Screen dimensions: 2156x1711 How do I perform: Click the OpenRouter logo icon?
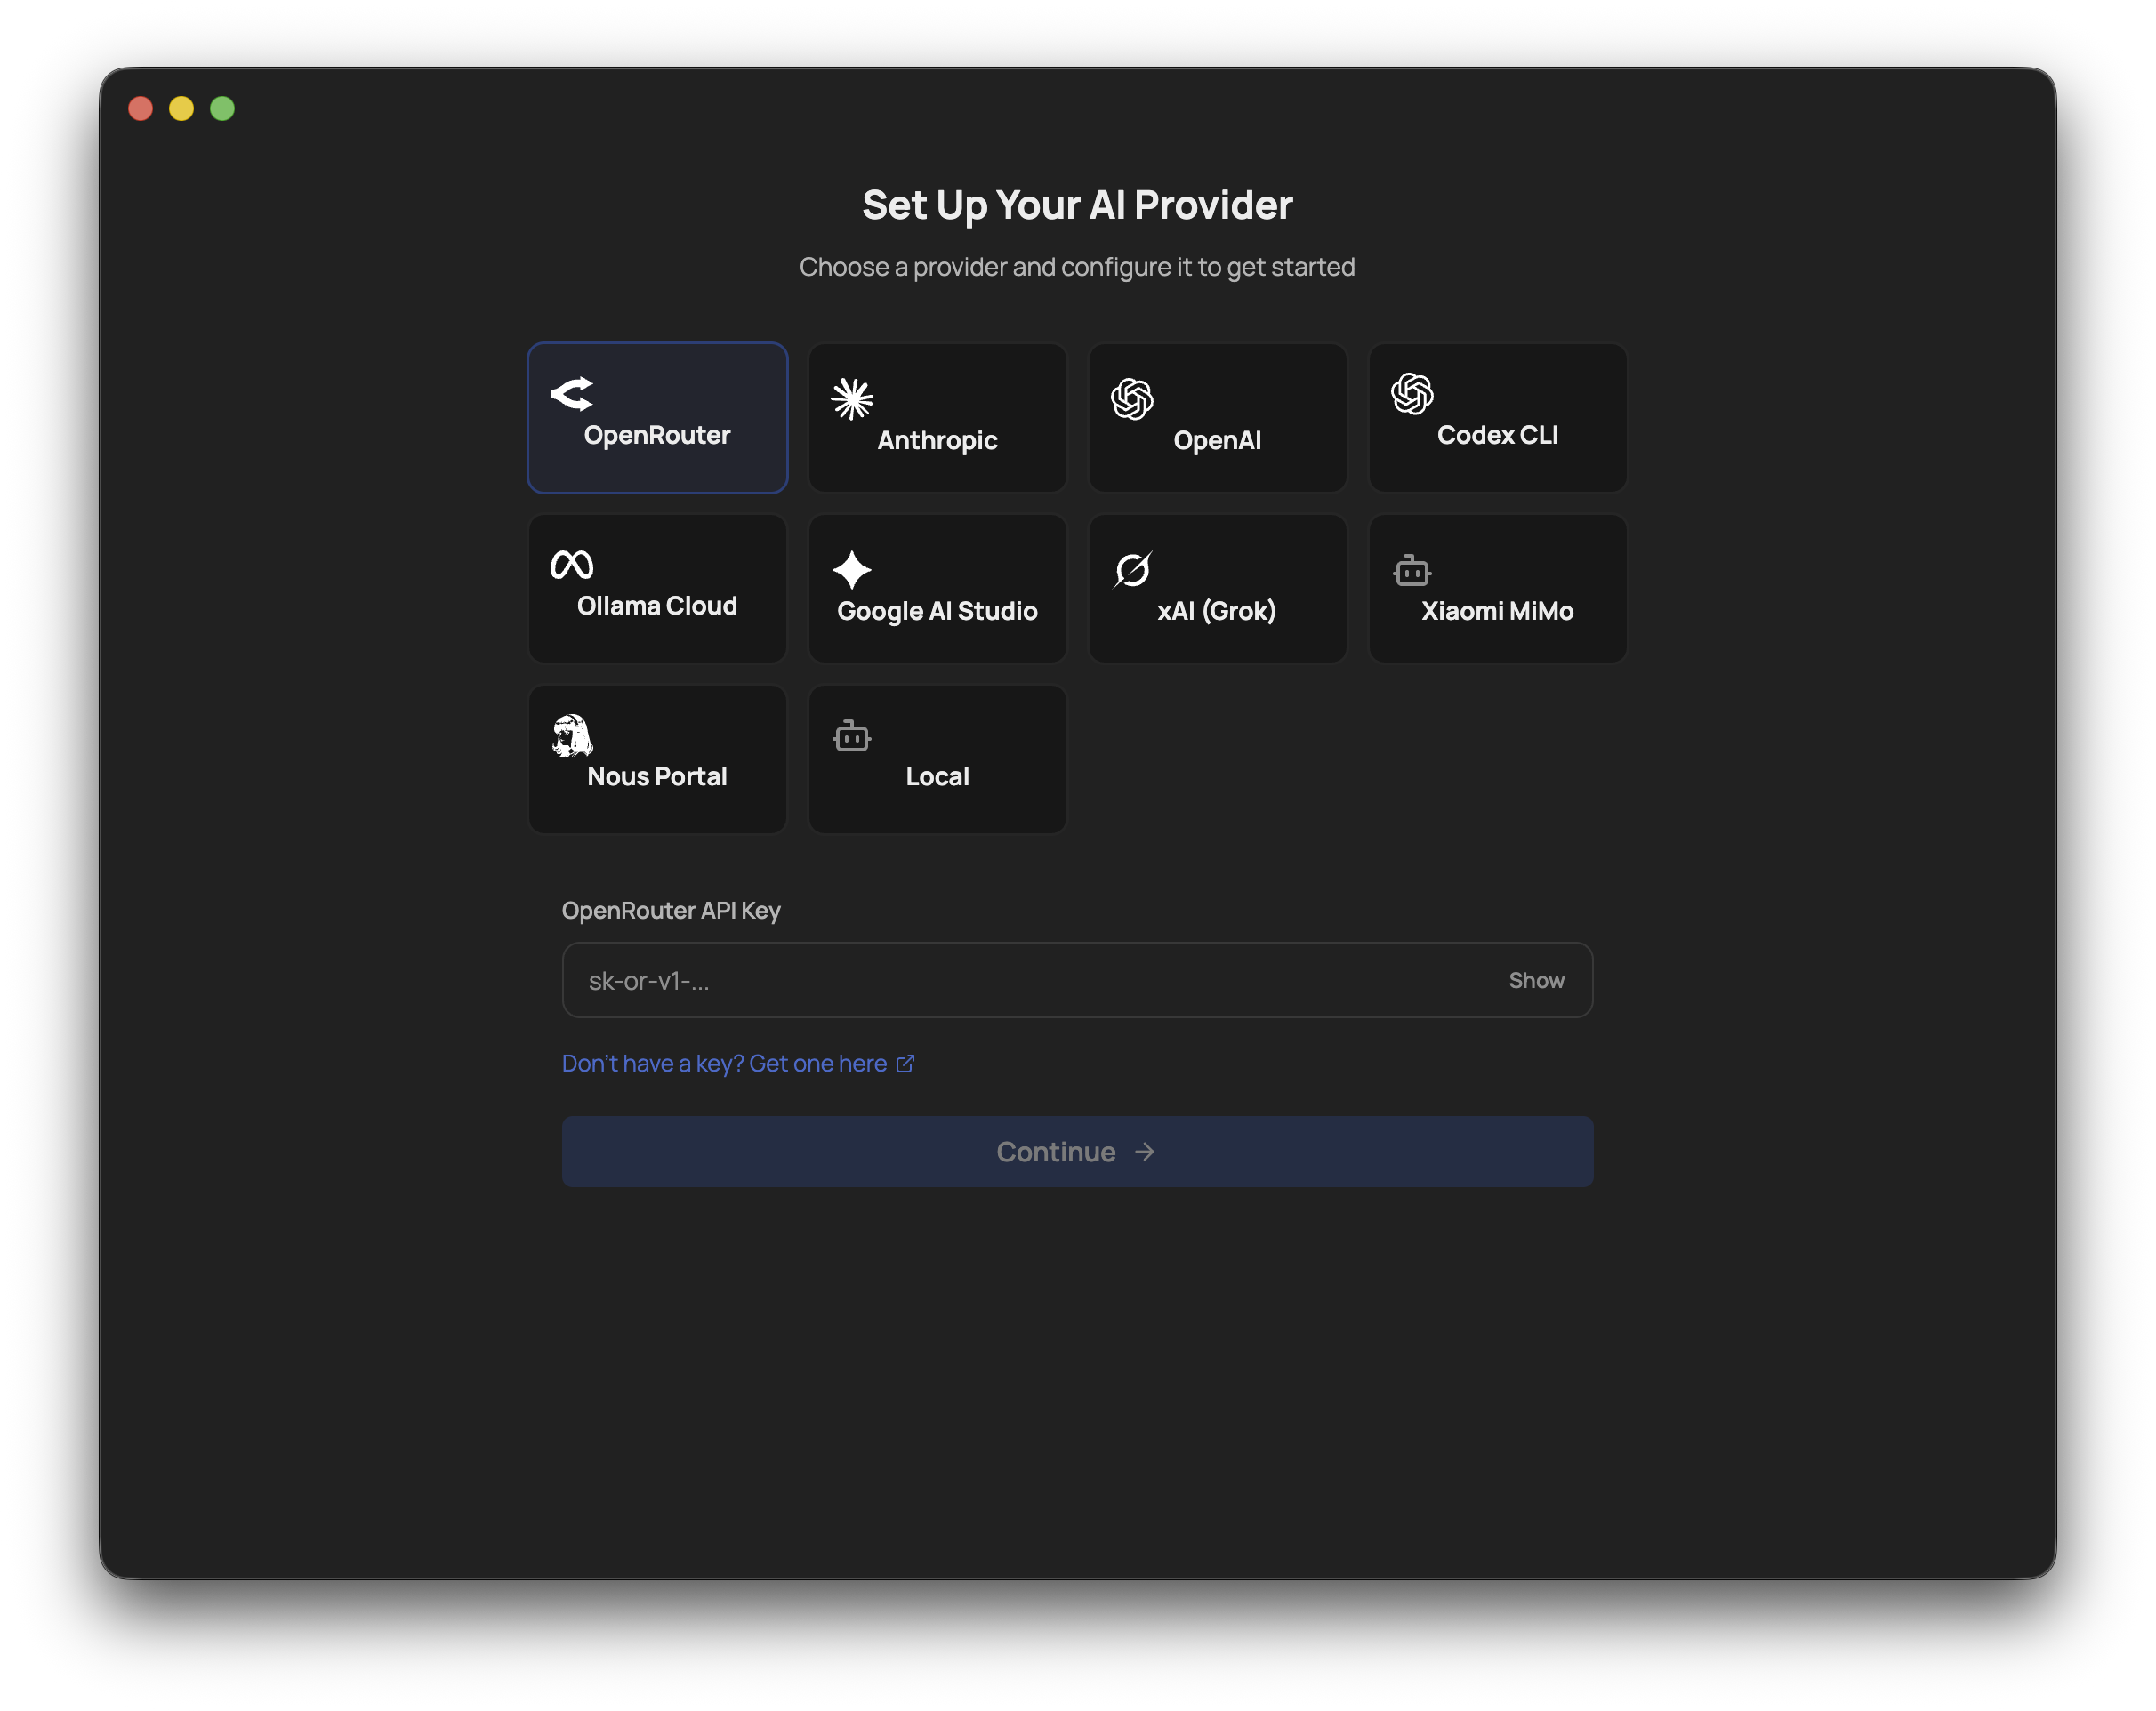coord(571,394)
